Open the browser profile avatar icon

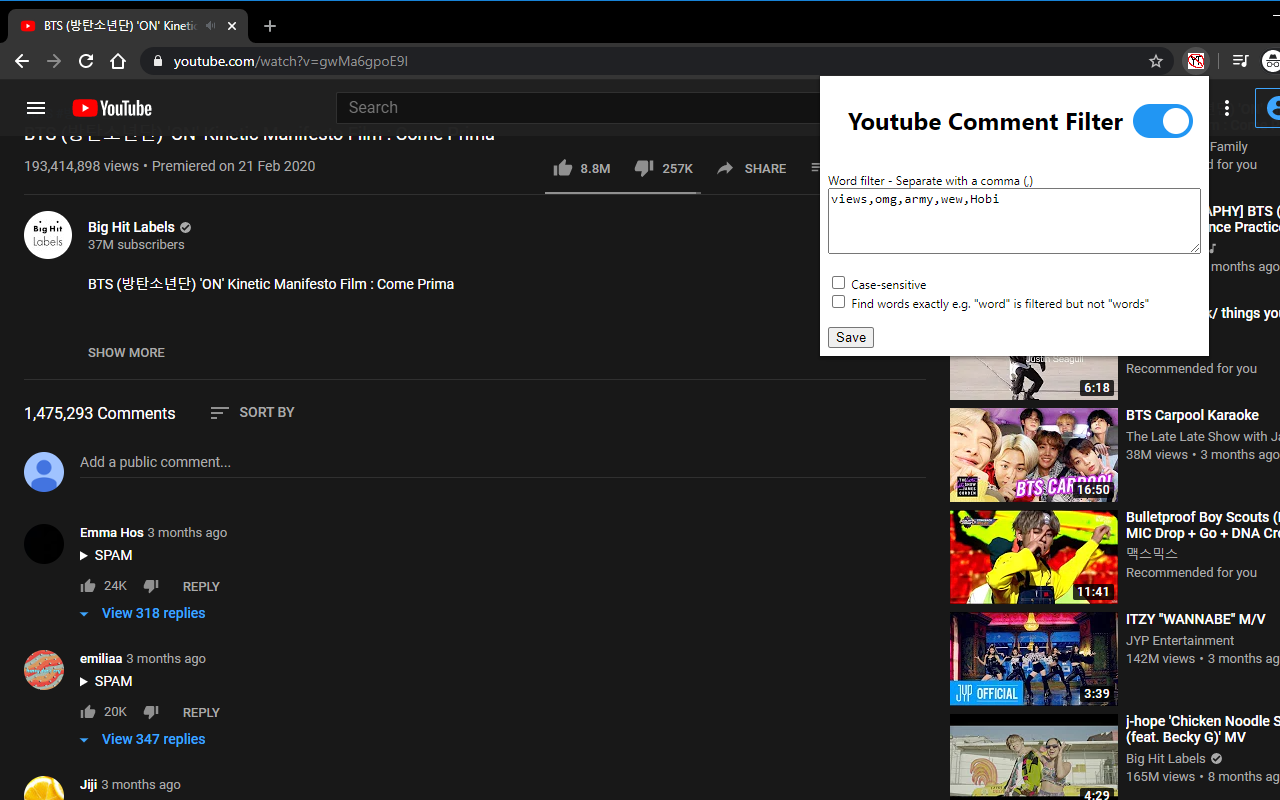(x=1272, y=61)
